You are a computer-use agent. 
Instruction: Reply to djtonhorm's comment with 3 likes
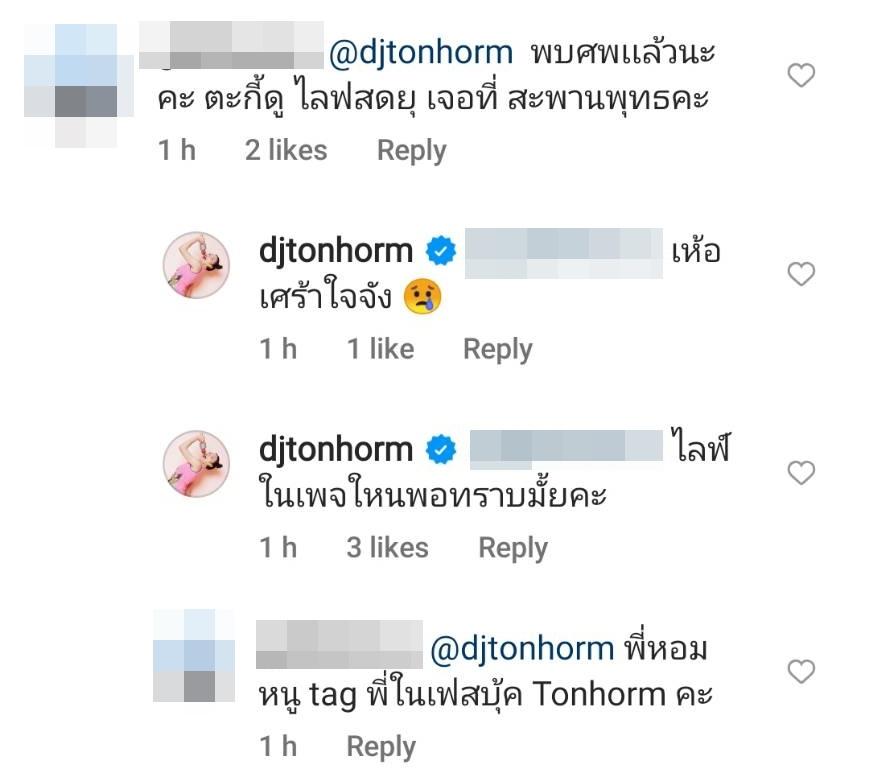513,548
